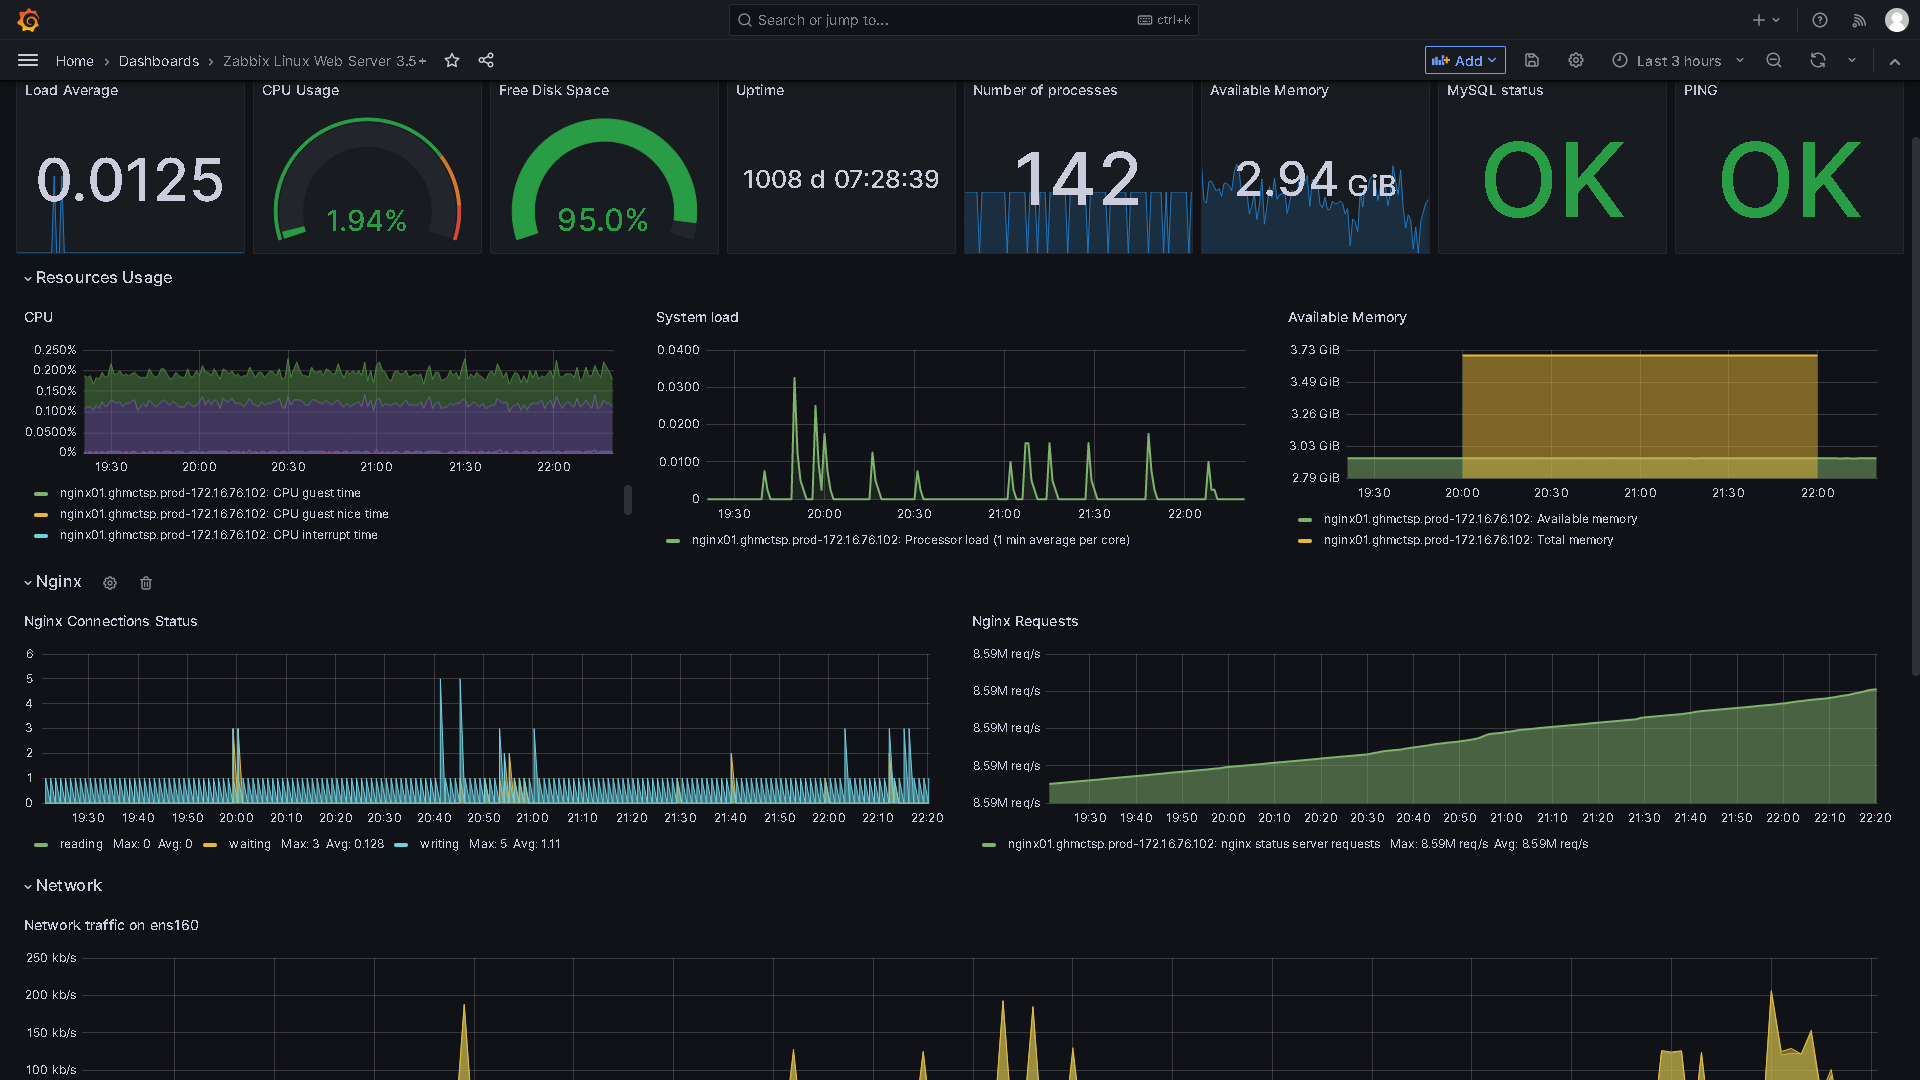Screen dimensions: 1920x1080
Task: Open the refresh interval dropdown arrow
Action: pos(1852,61)
